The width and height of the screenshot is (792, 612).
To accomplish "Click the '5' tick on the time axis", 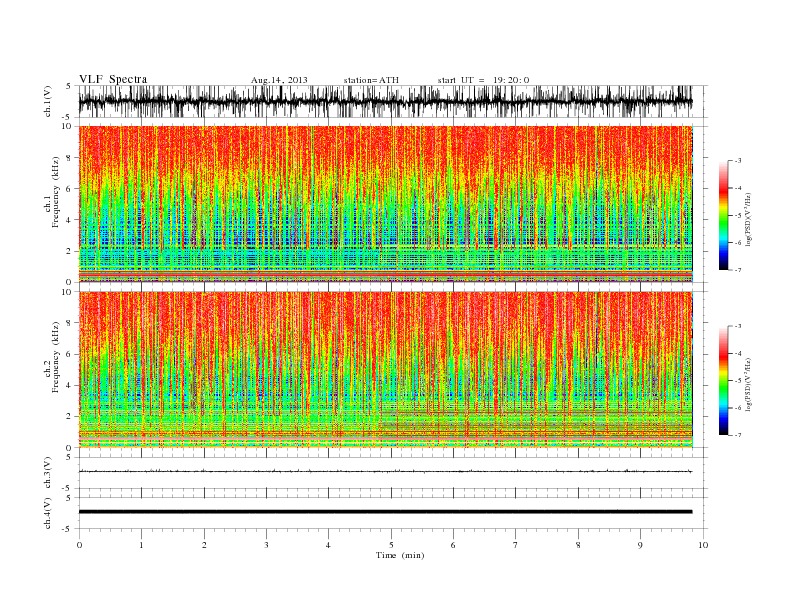I will click(x=391, y=545).
